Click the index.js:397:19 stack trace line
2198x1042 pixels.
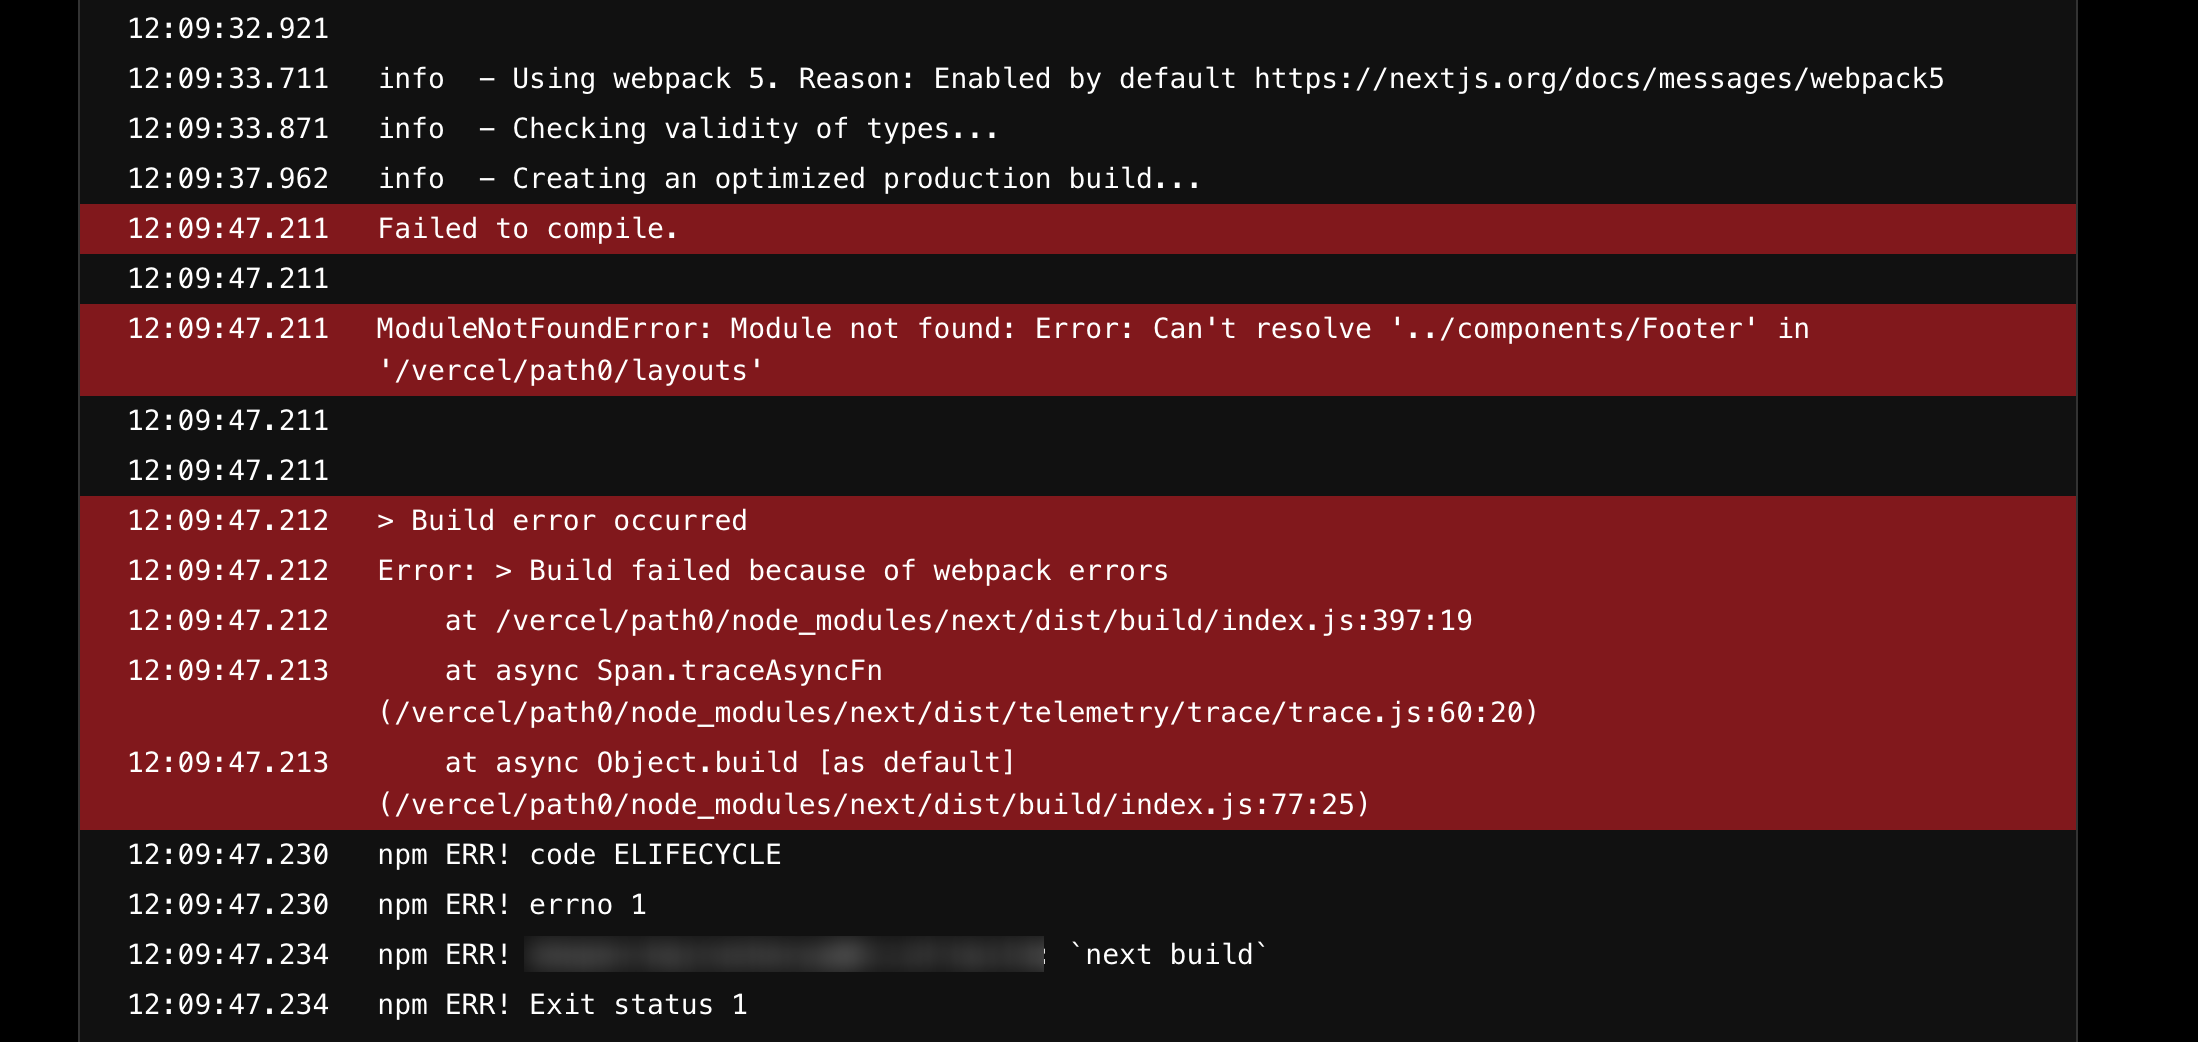[x=958, y=621]
